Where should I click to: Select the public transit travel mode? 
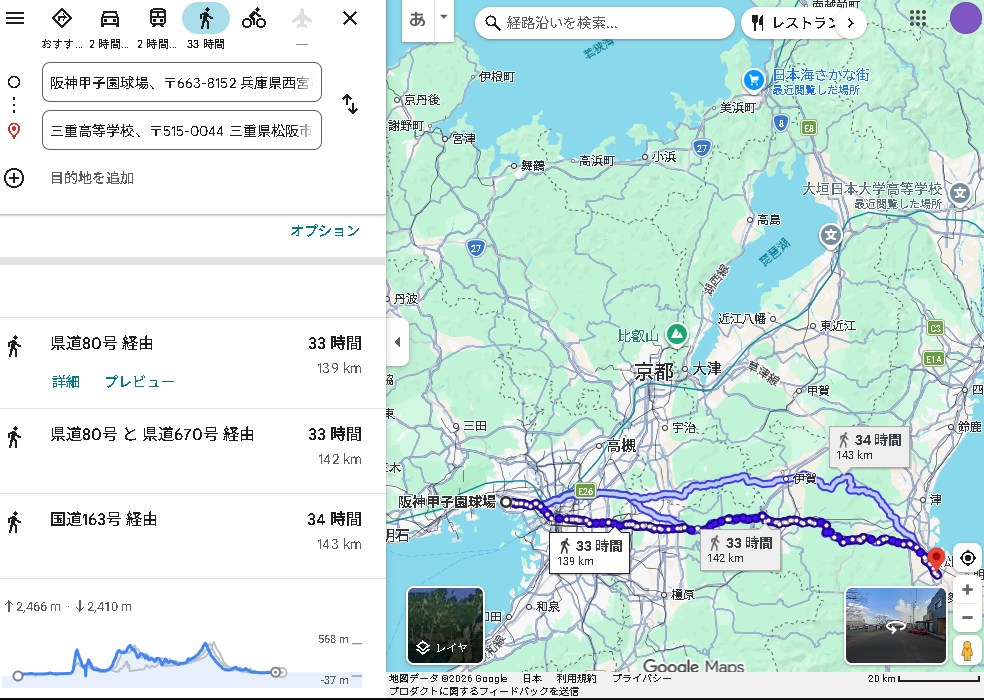[x=158, y=18]
